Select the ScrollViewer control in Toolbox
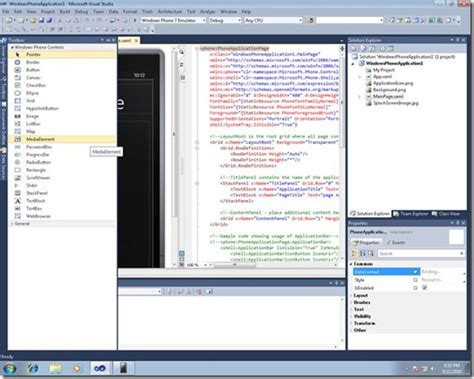Image resolution: width=474 pixels, height=379 pixels. pyautogui.click(x=62, y=178)
